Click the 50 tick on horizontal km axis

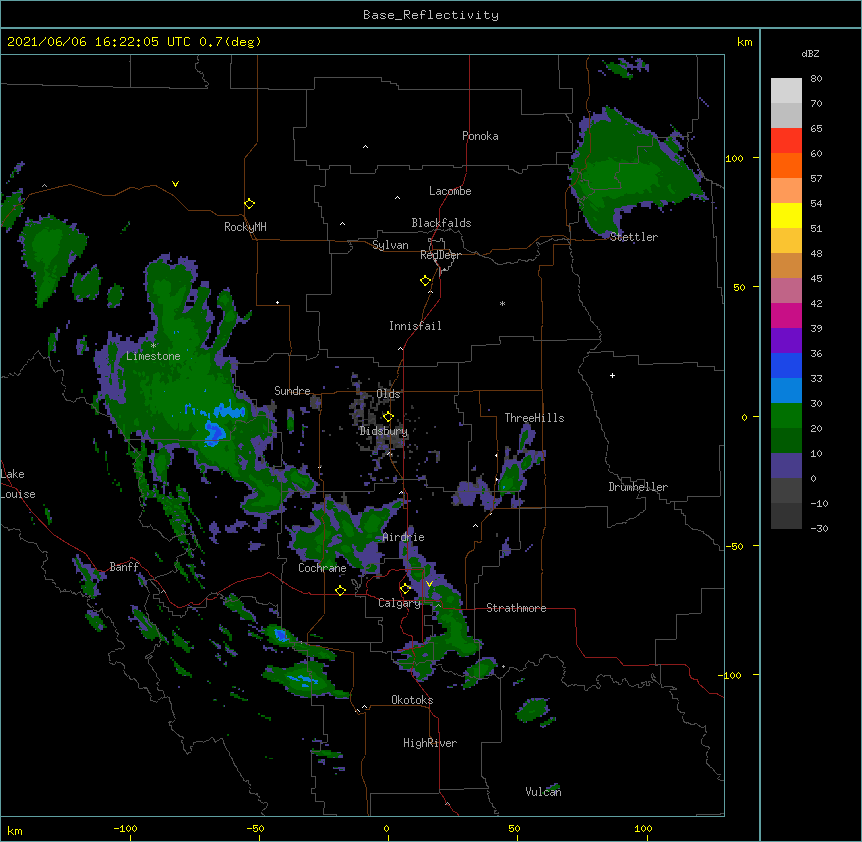514,828
